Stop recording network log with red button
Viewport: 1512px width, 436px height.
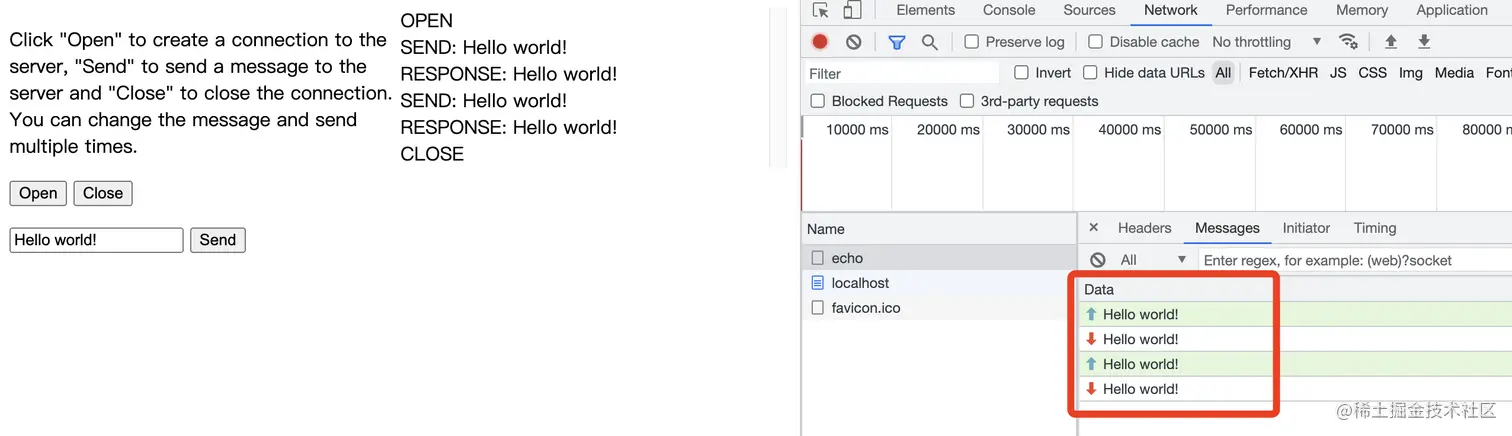820,42
